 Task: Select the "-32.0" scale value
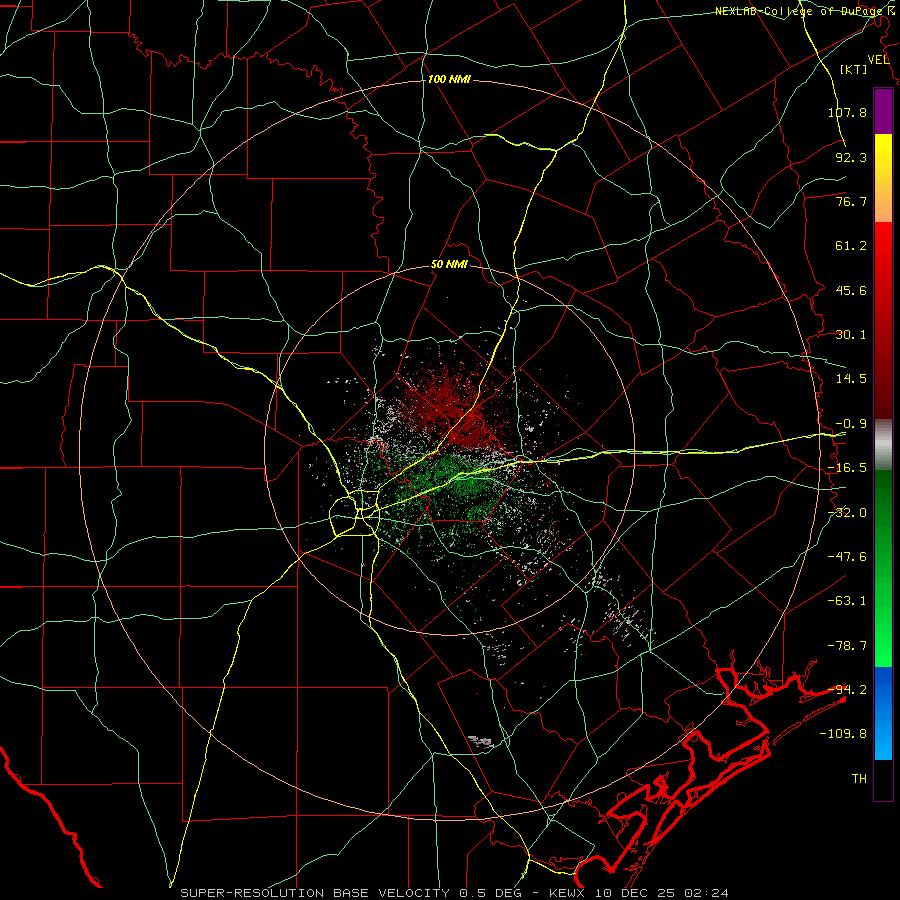(x=847, y=513)
